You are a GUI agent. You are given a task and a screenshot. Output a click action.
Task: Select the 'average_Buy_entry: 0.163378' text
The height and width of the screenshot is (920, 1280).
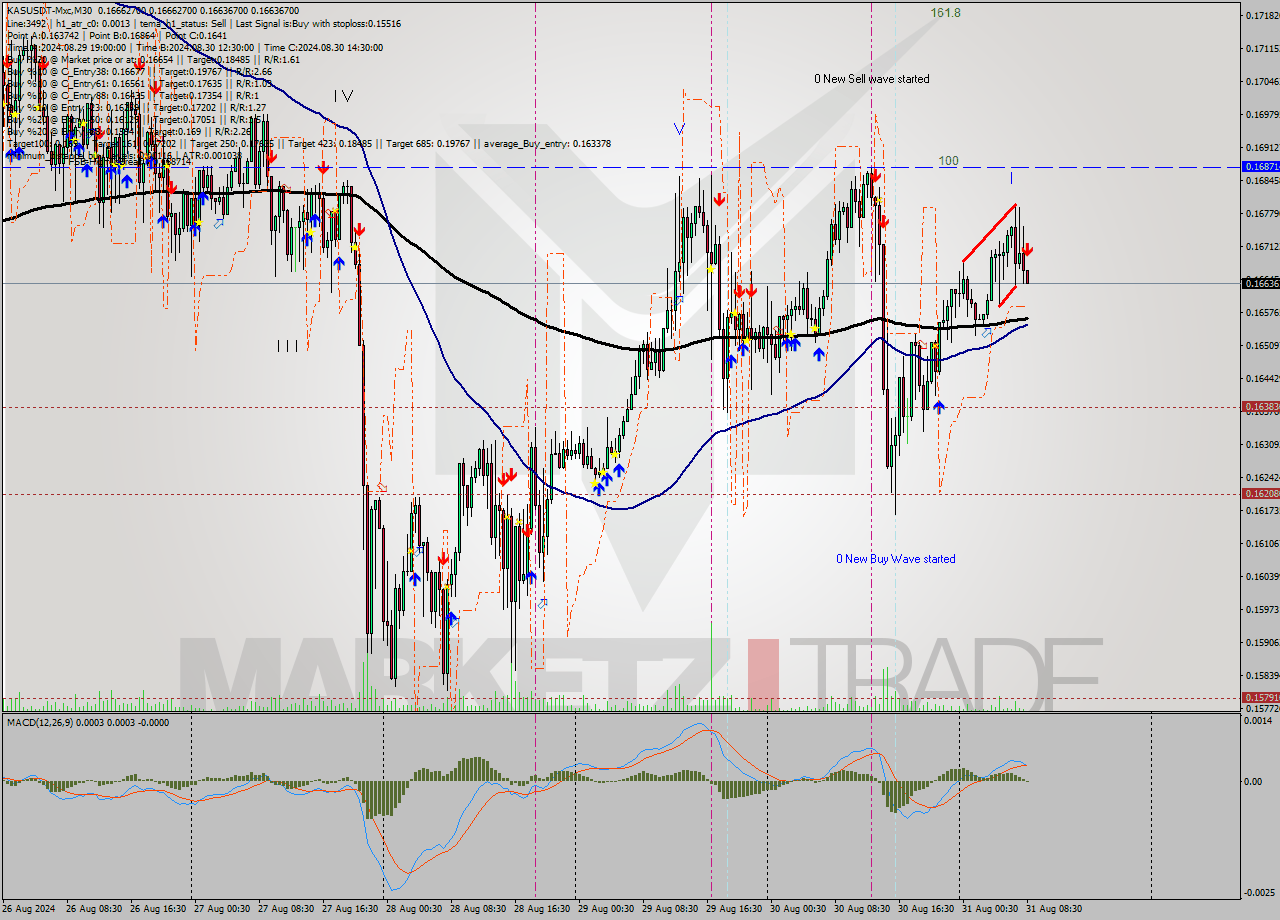click(x=547, y=143)
